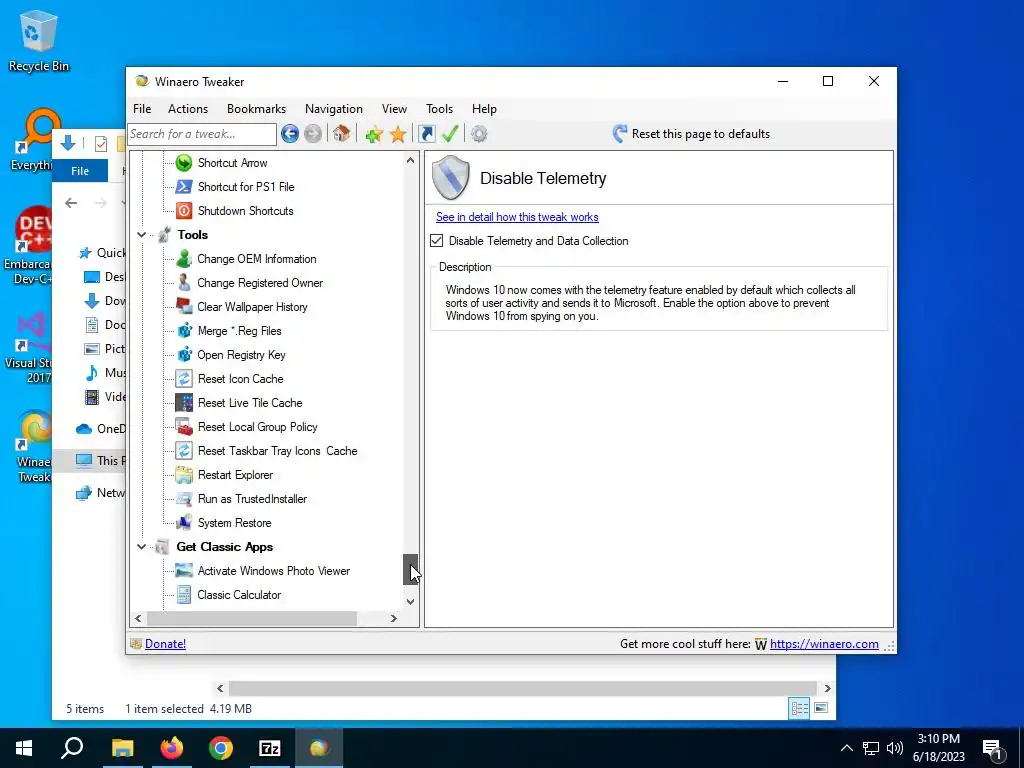
Task: Open the File menu in Winaero Tweaker
Action: click(x=142, y=109)
